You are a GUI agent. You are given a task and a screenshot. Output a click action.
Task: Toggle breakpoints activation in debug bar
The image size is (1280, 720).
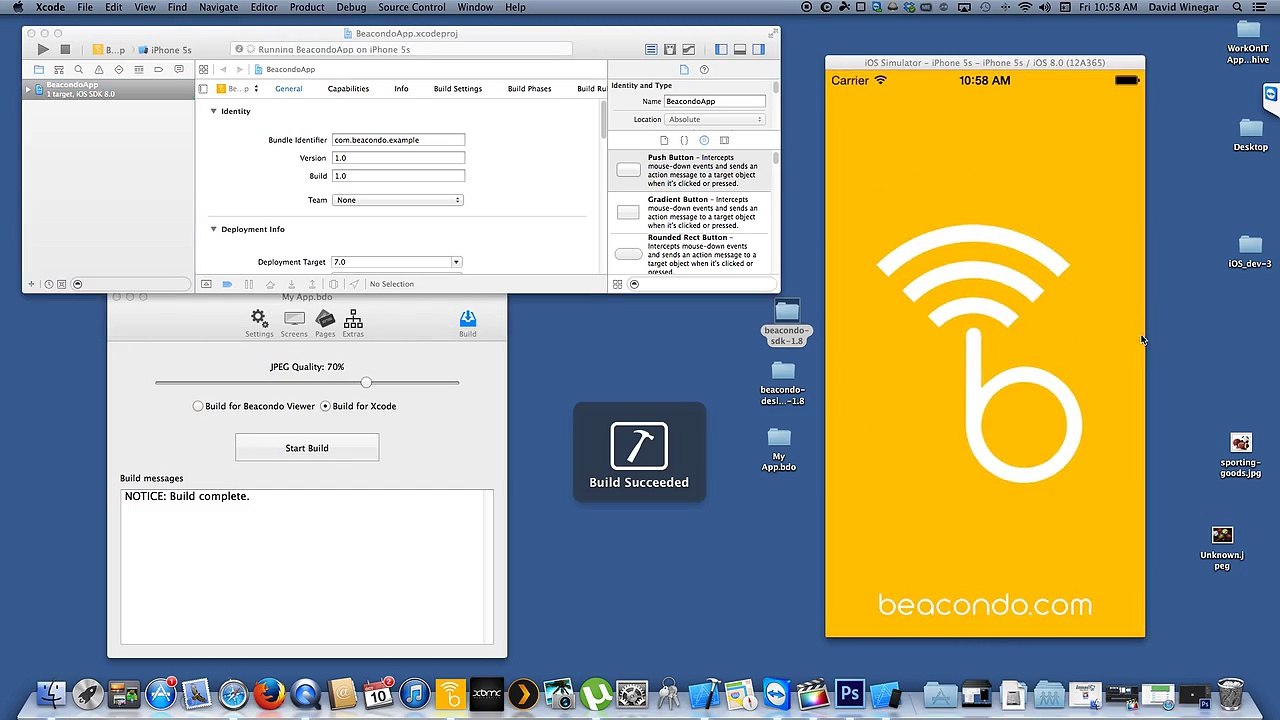coord(227,284)
